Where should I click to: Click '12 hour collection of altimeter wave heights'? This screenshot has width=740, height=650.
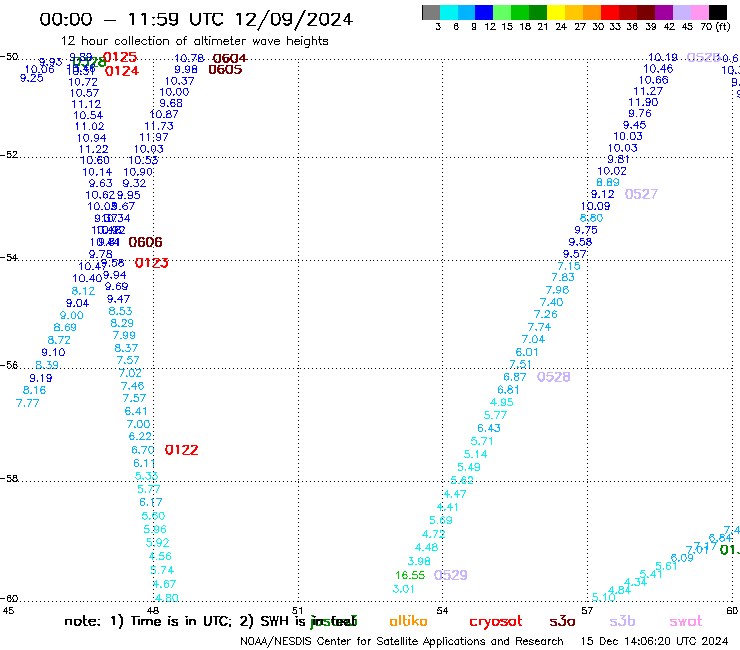coord(194,41)
